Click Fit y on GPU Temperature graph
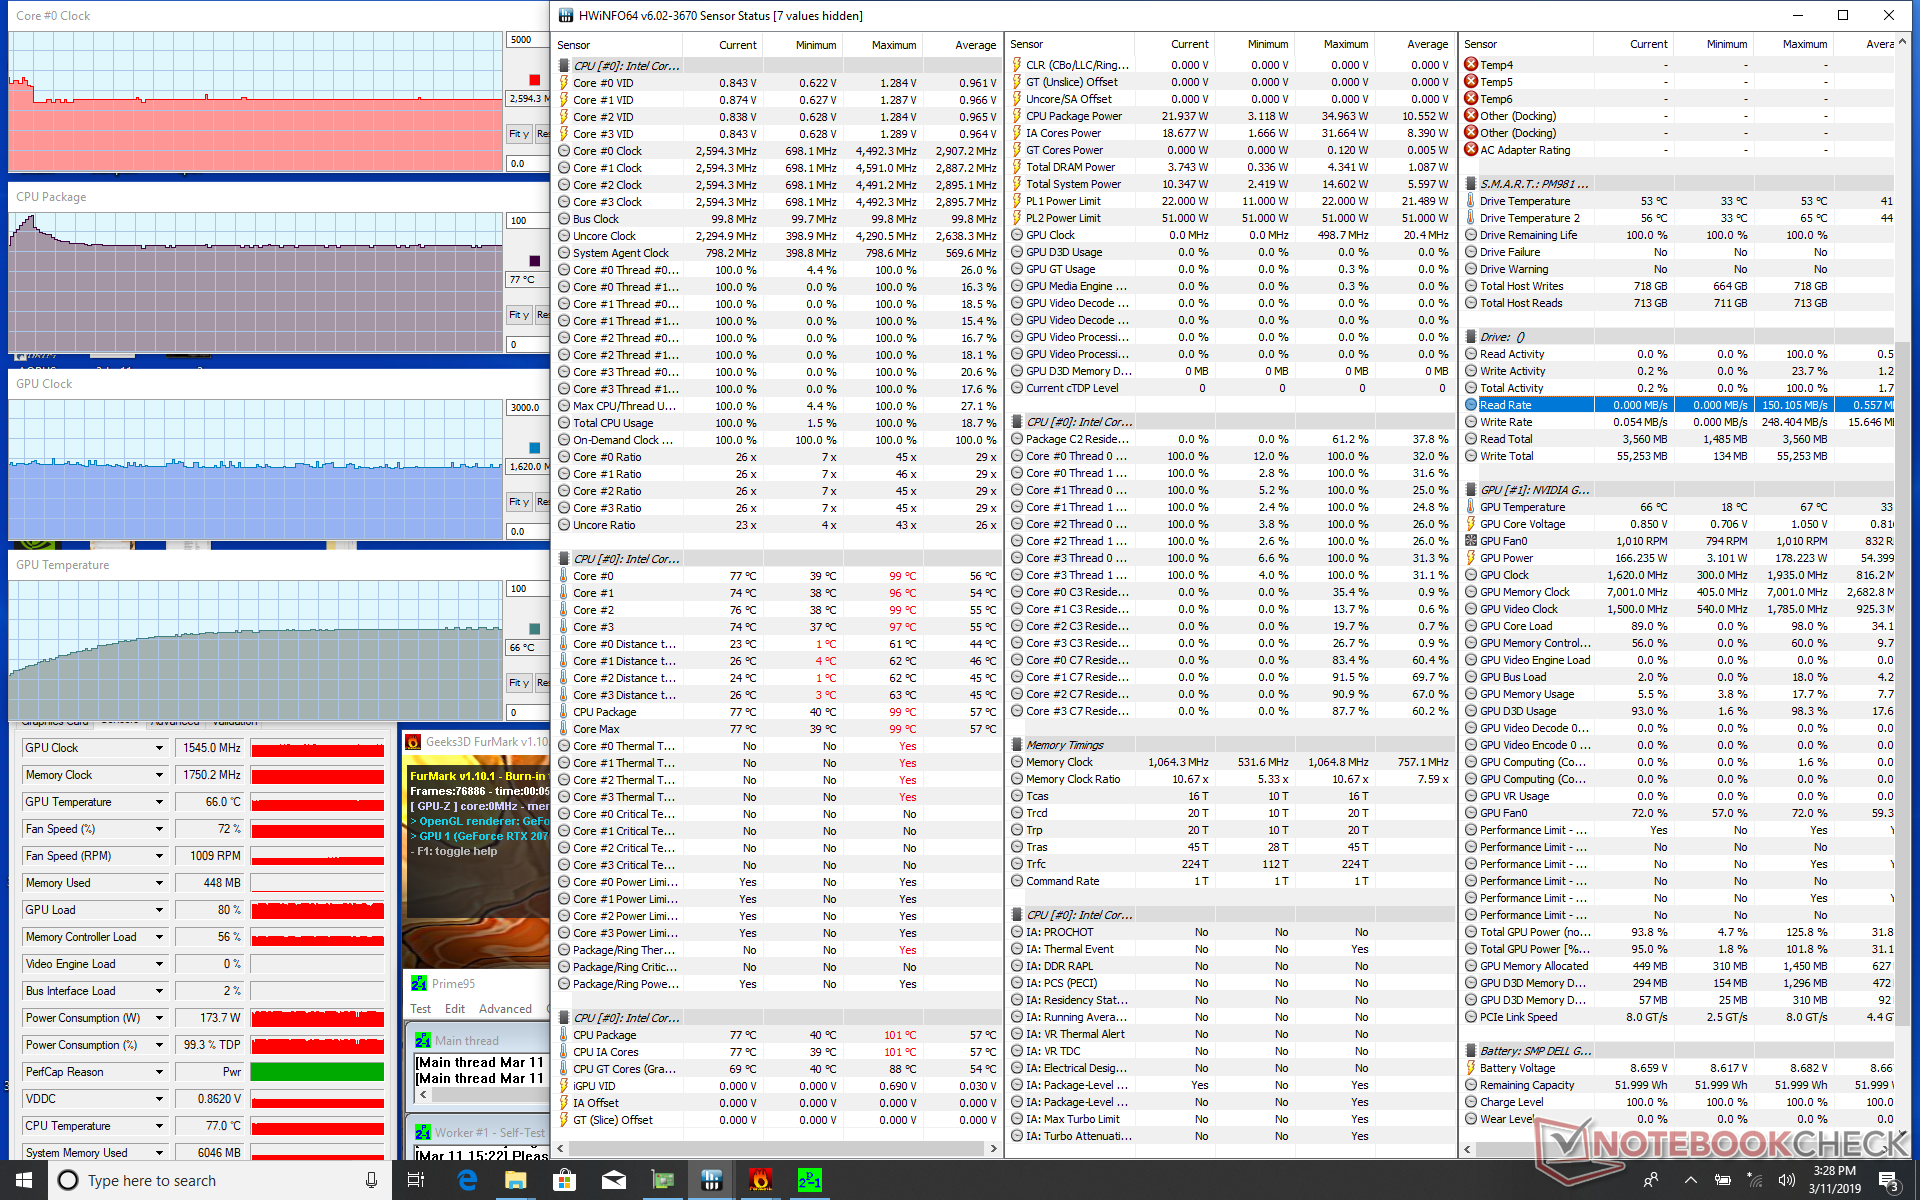 point(518,683)
